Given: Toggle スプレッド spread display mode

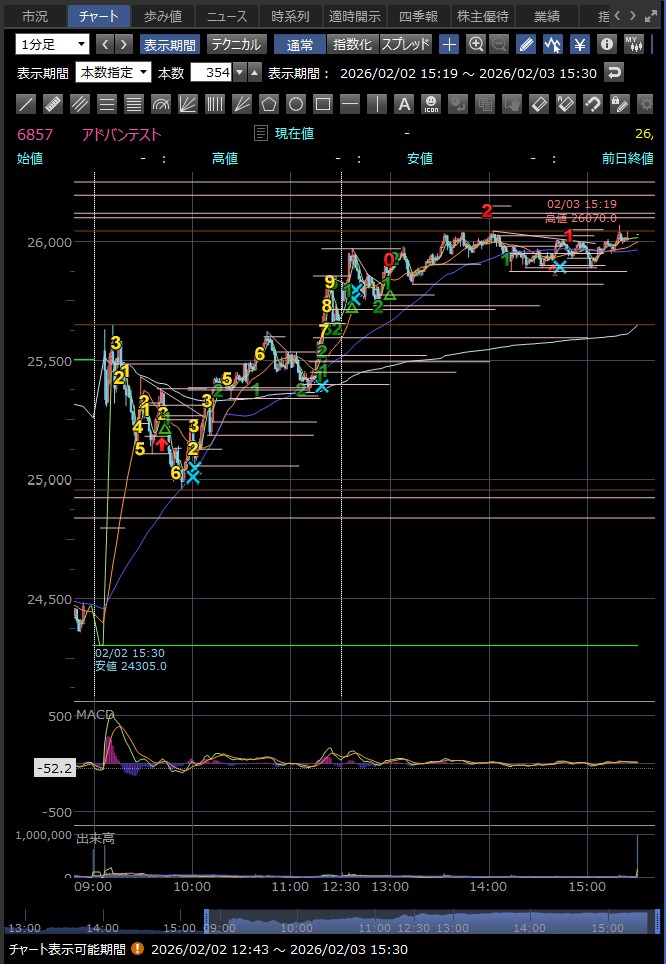Looking at the screenshot, I should [x=405, y=44].
